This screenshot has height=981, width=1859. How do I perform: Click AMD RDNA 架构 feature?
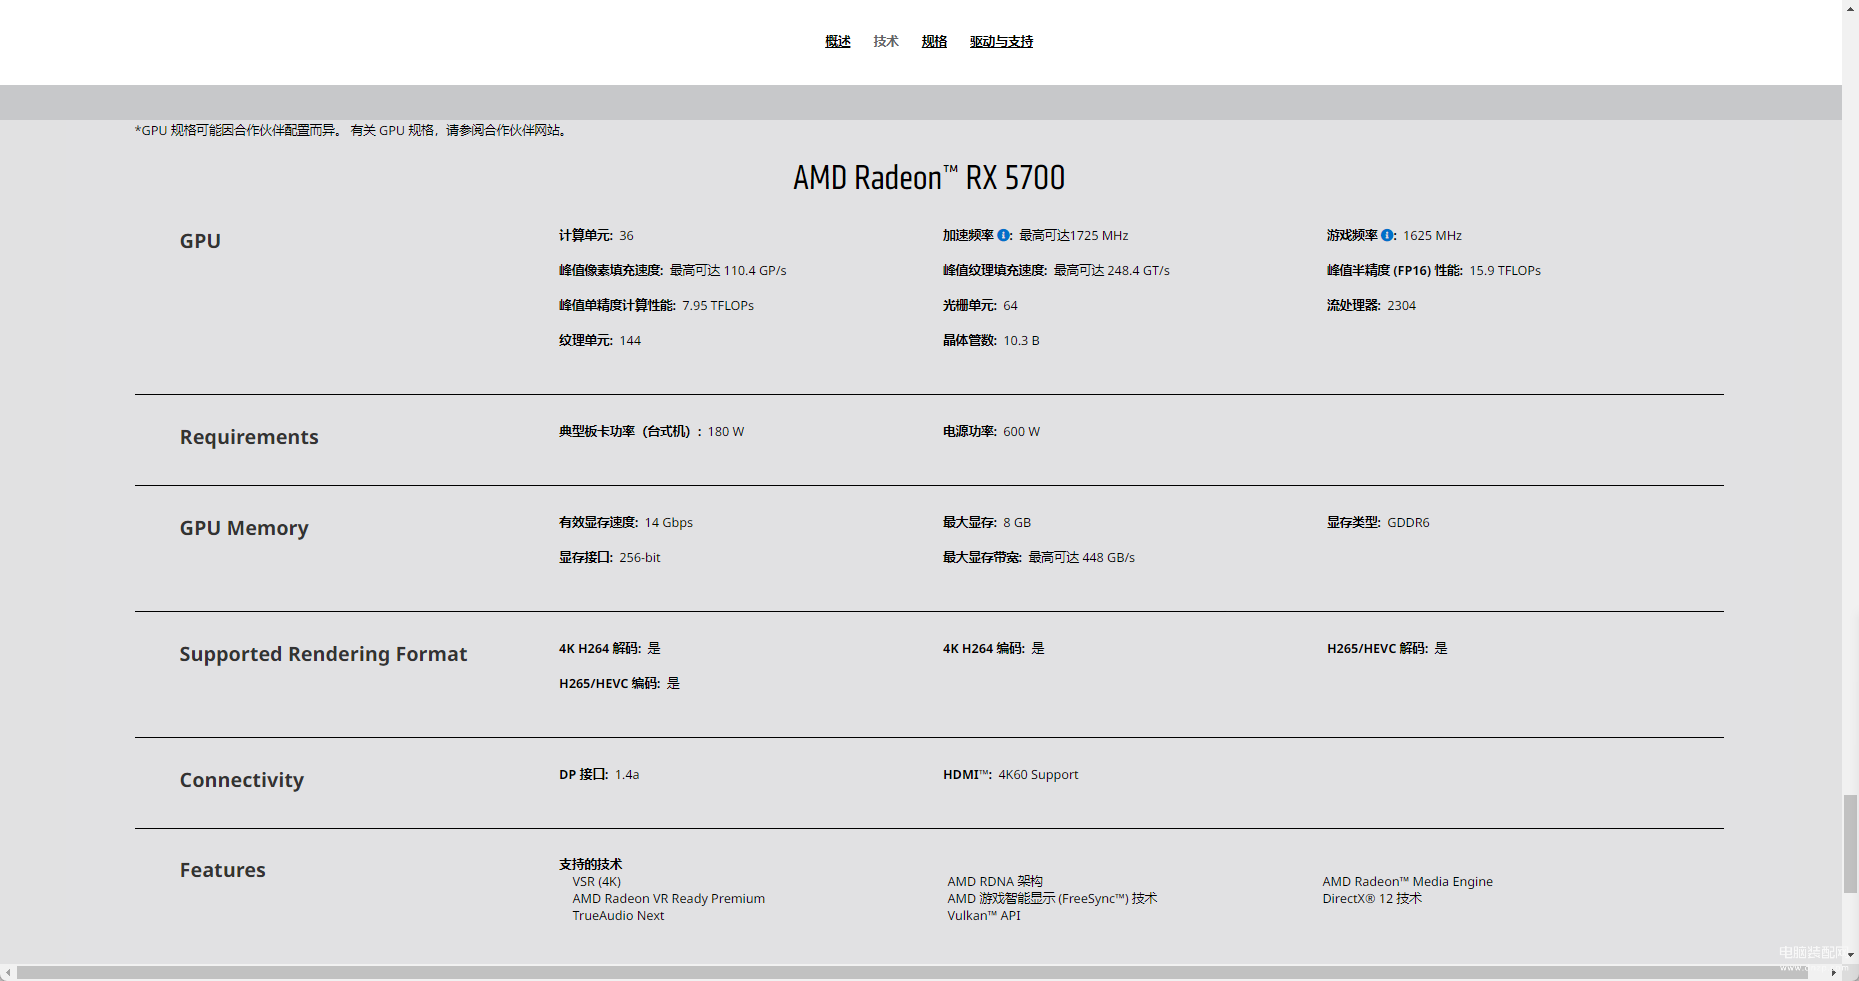coord(995,881)
